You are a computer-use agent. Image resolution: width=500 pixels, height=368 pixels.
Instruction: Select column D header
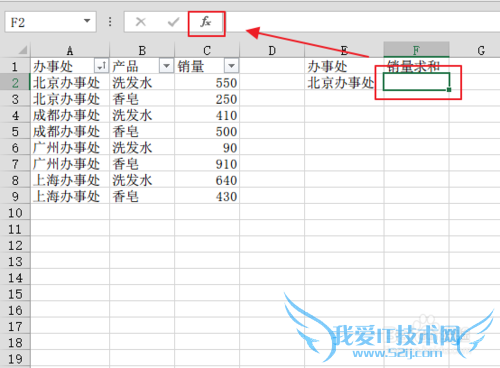[x=272, y=50]
